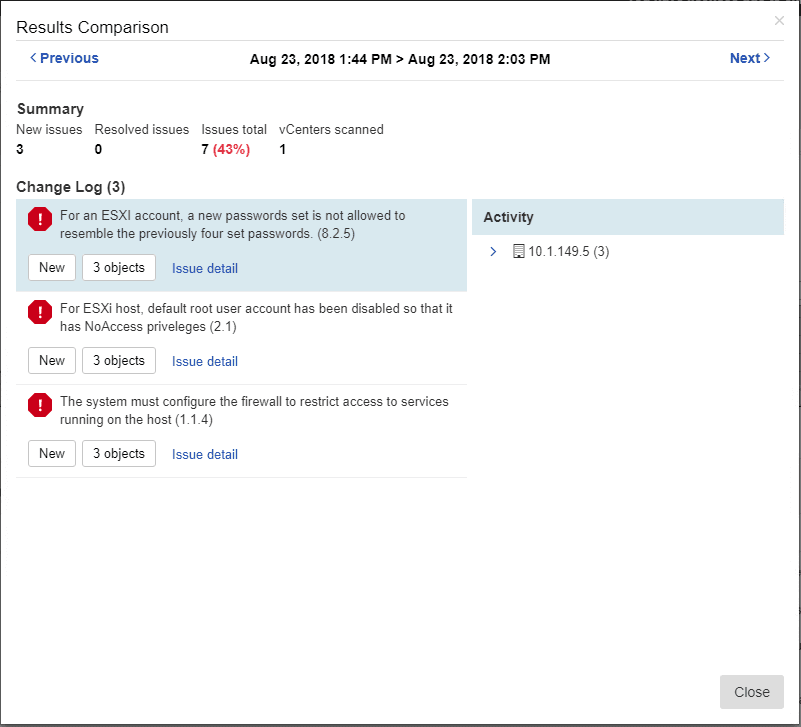Show 3 objects for root account issue

[119, 361]
